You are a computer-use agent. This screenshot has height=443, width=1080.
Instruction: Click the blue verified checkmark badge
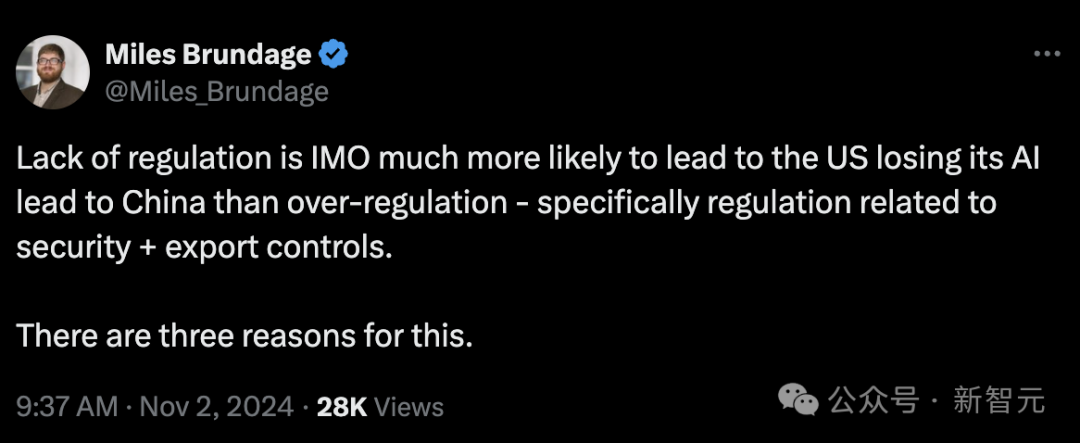333,55
